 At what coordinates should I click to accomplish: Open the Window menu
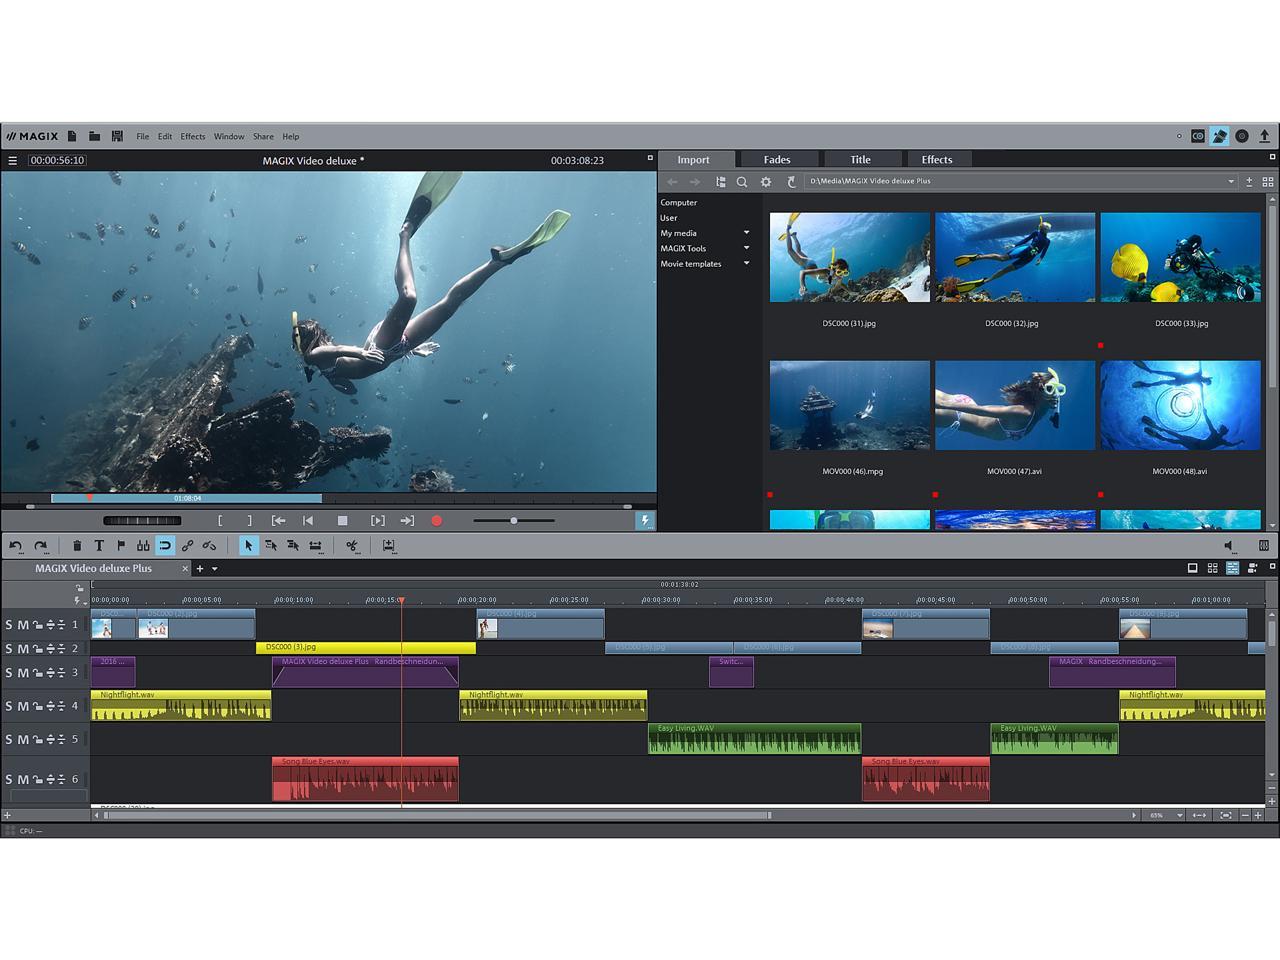229,137
